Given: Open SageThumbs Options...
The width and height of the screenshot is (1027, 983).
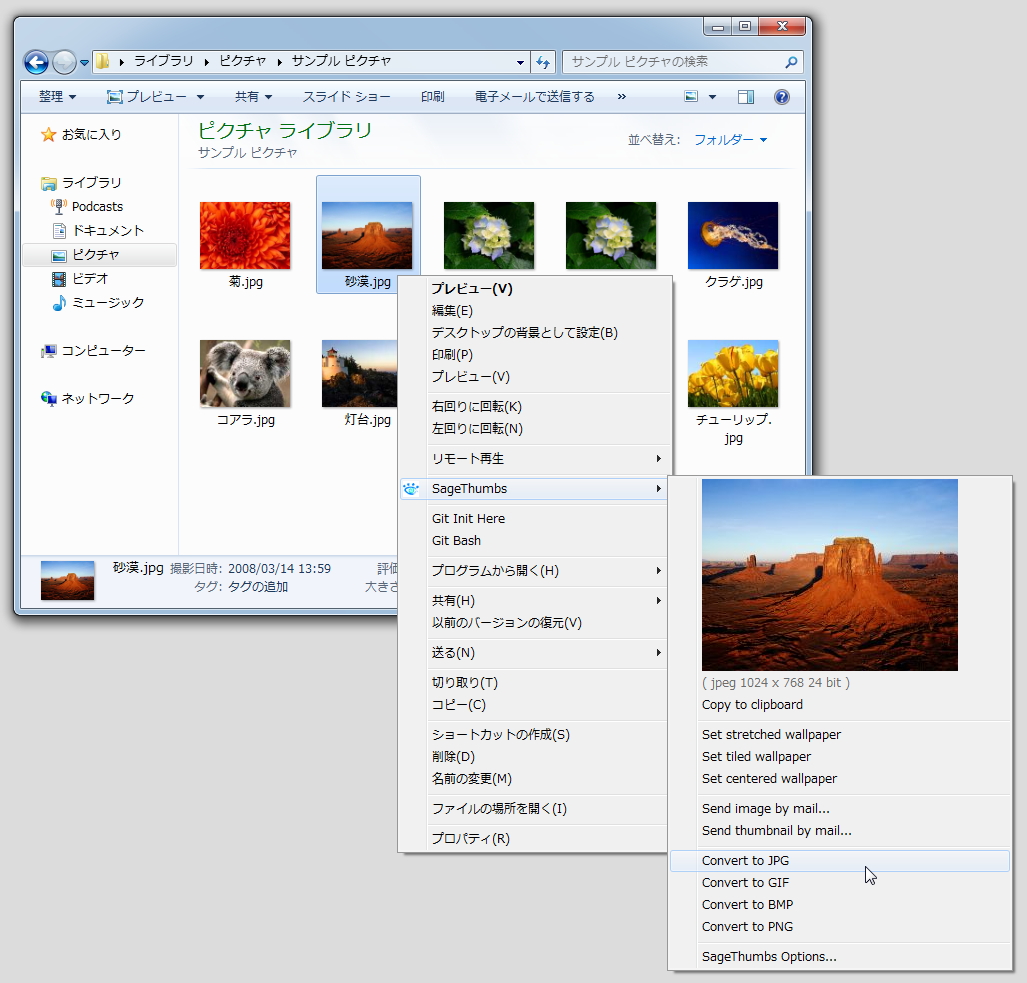Looking at the screenshot, I should click(x=769, y=956).
